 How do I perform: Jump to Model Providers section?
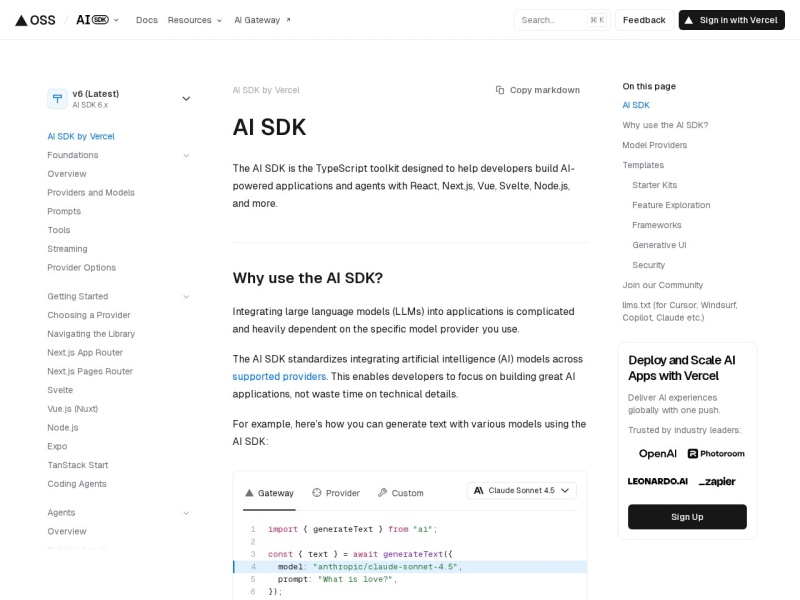click(655, 145)
